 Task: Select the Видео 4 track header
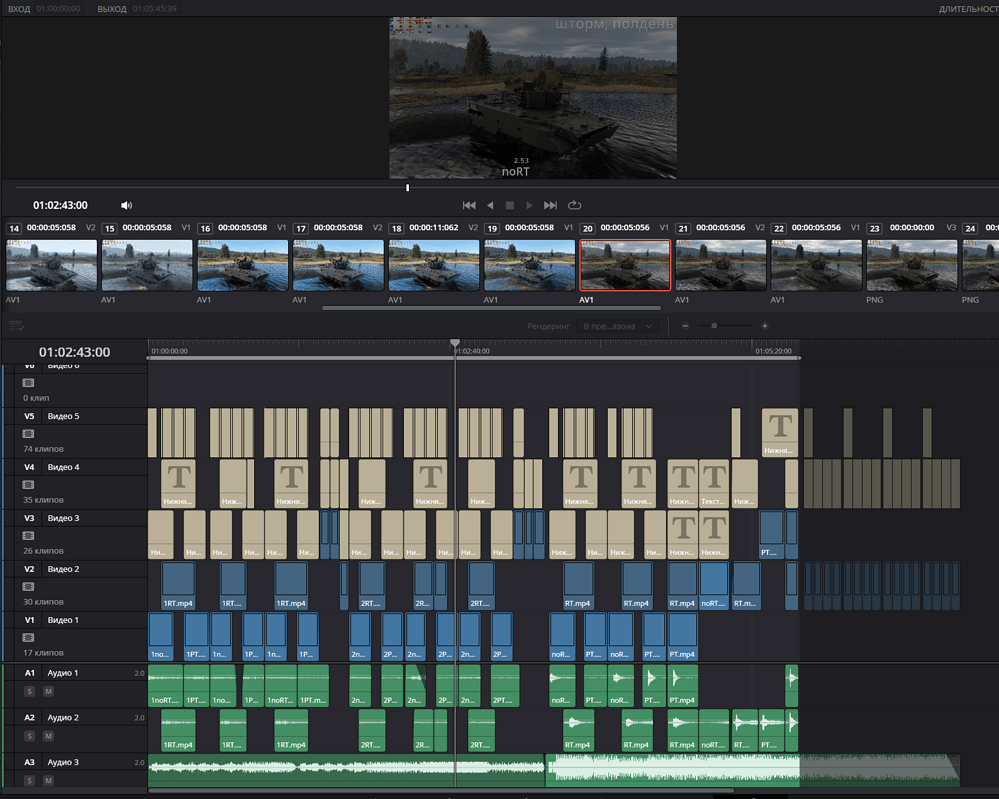[63, 467]
